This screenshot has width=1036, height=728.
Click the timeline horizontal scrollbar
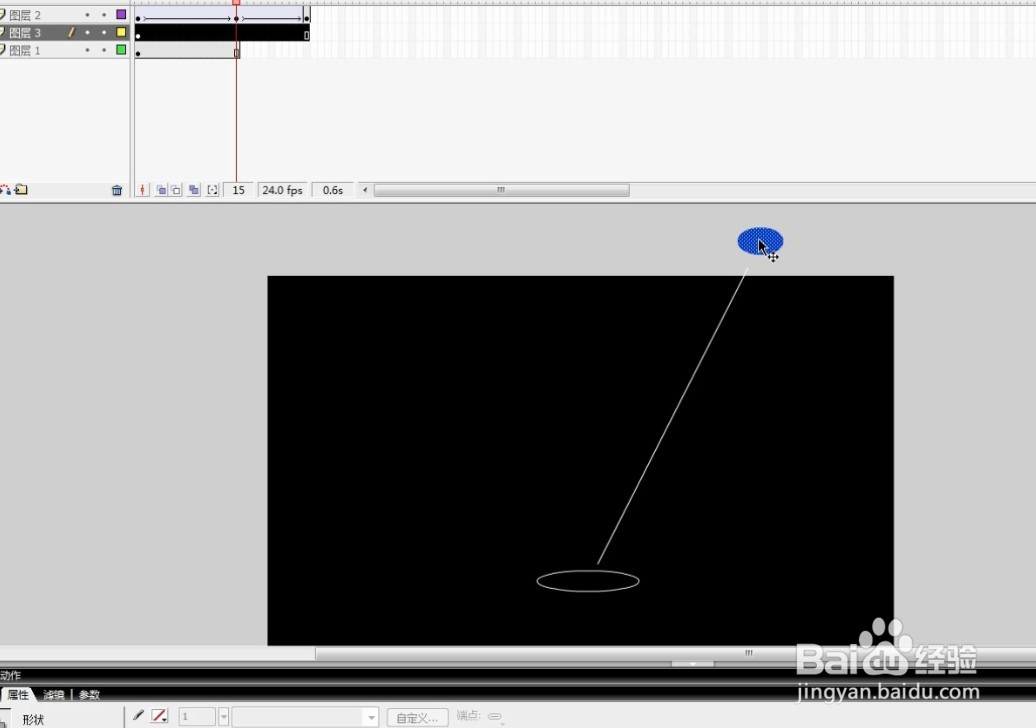[501, 190]
